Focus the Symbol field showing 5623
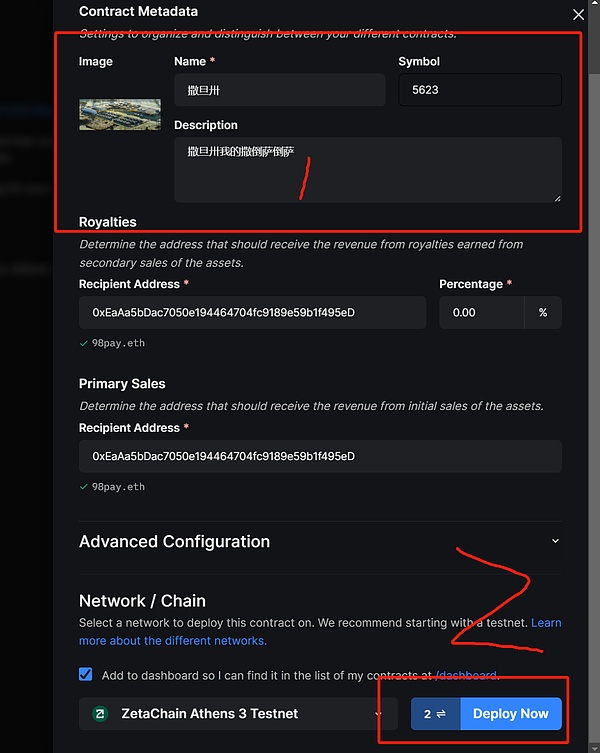The height and width of the screenshot is (753, 600). 480,90
